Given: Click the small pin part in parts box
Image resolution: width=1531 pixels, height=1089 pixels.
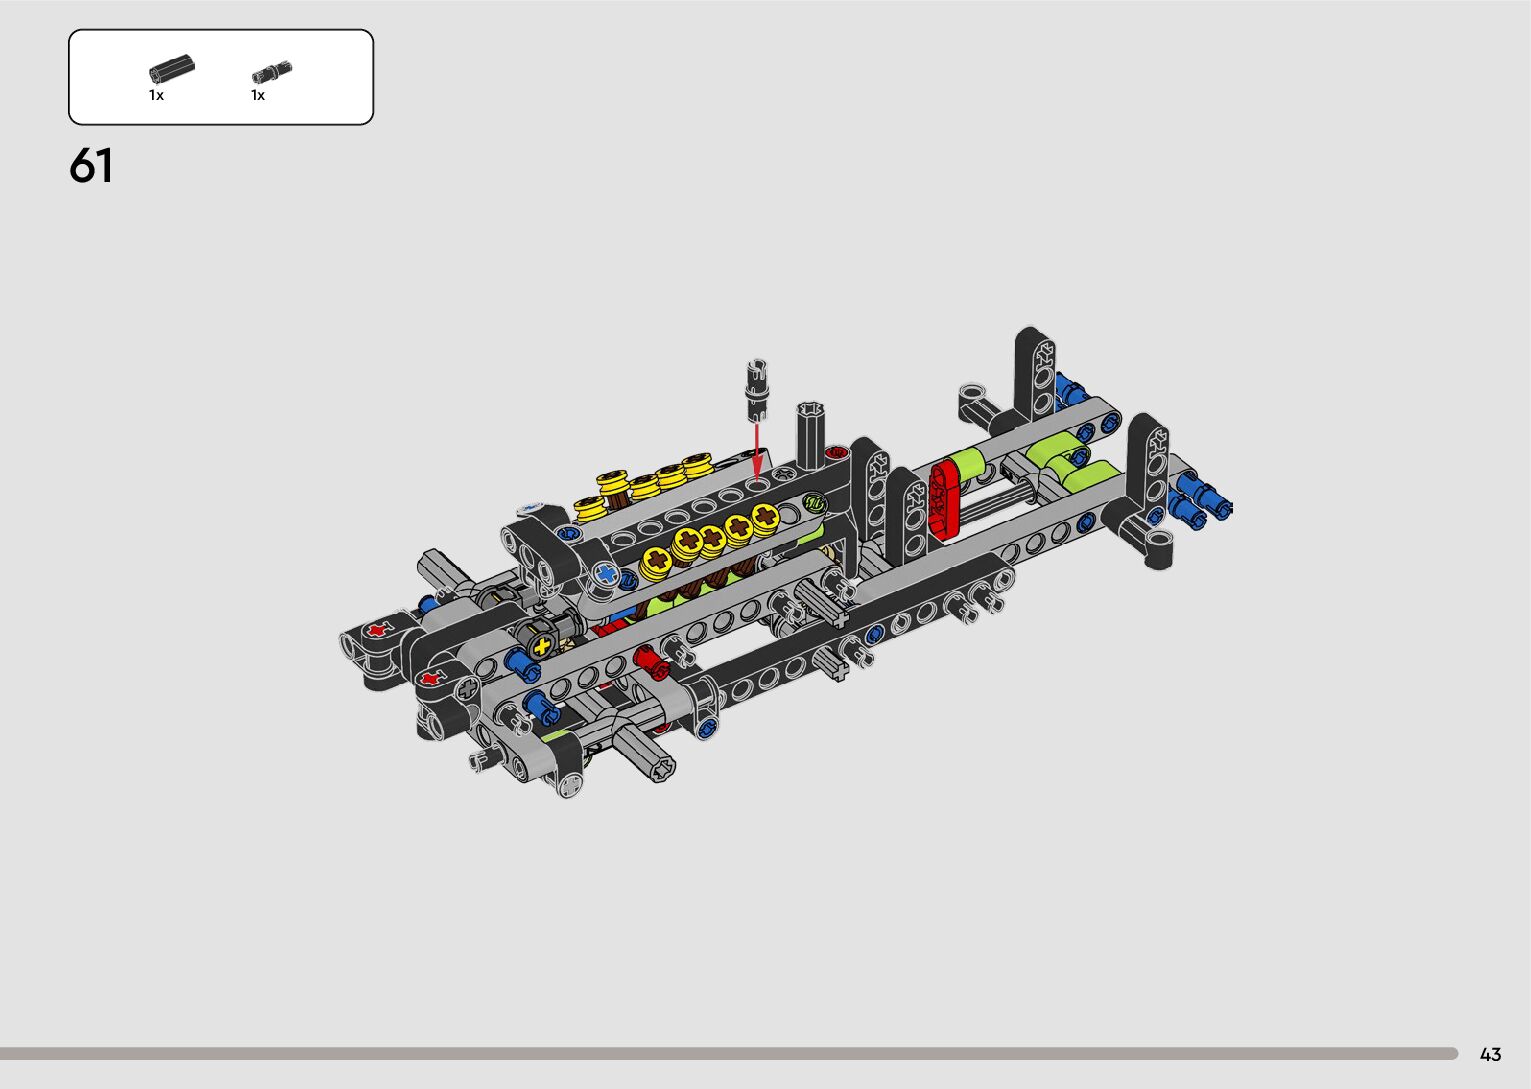Looking at the screenshot, I should (271, 71).
